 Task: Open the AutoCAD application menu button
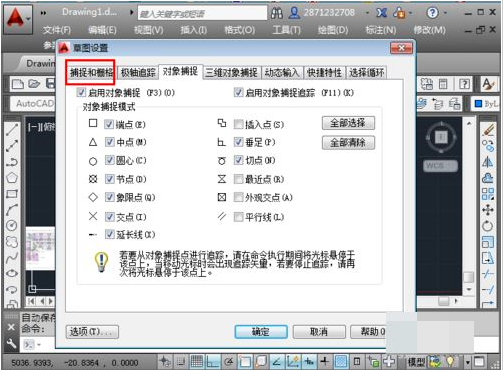[18, 19]
